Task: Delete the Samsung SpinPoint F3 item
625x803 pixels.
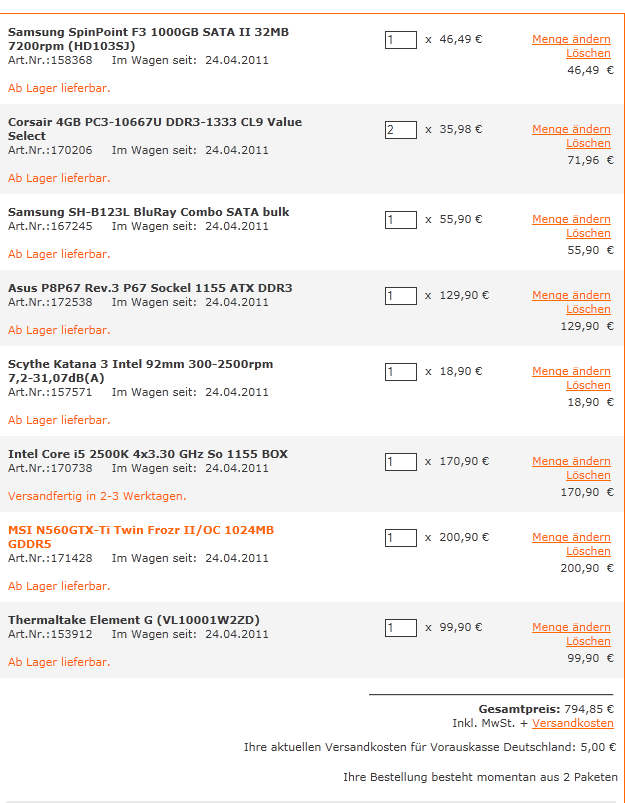Action: point(588,53)
